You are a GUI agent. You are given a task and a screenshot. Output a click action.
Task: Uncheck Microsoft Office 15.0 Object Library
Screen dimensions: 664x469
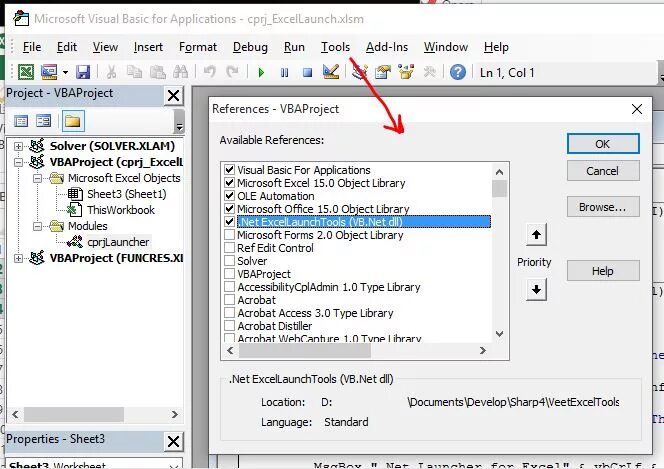(x=230, y=209)
